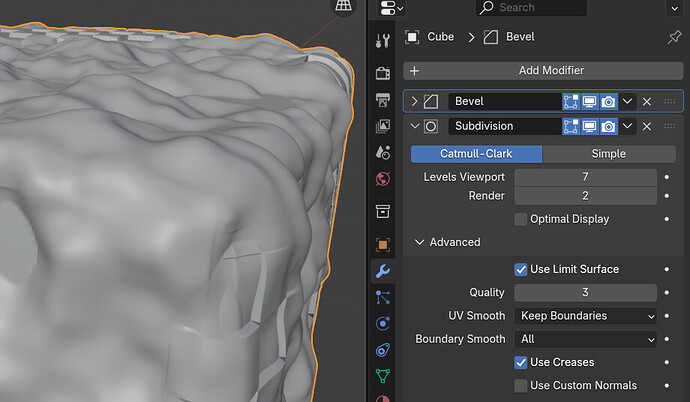The image size is (690, 402).
Task: Pin the properties editor context
Action: (x=674, y=37)
